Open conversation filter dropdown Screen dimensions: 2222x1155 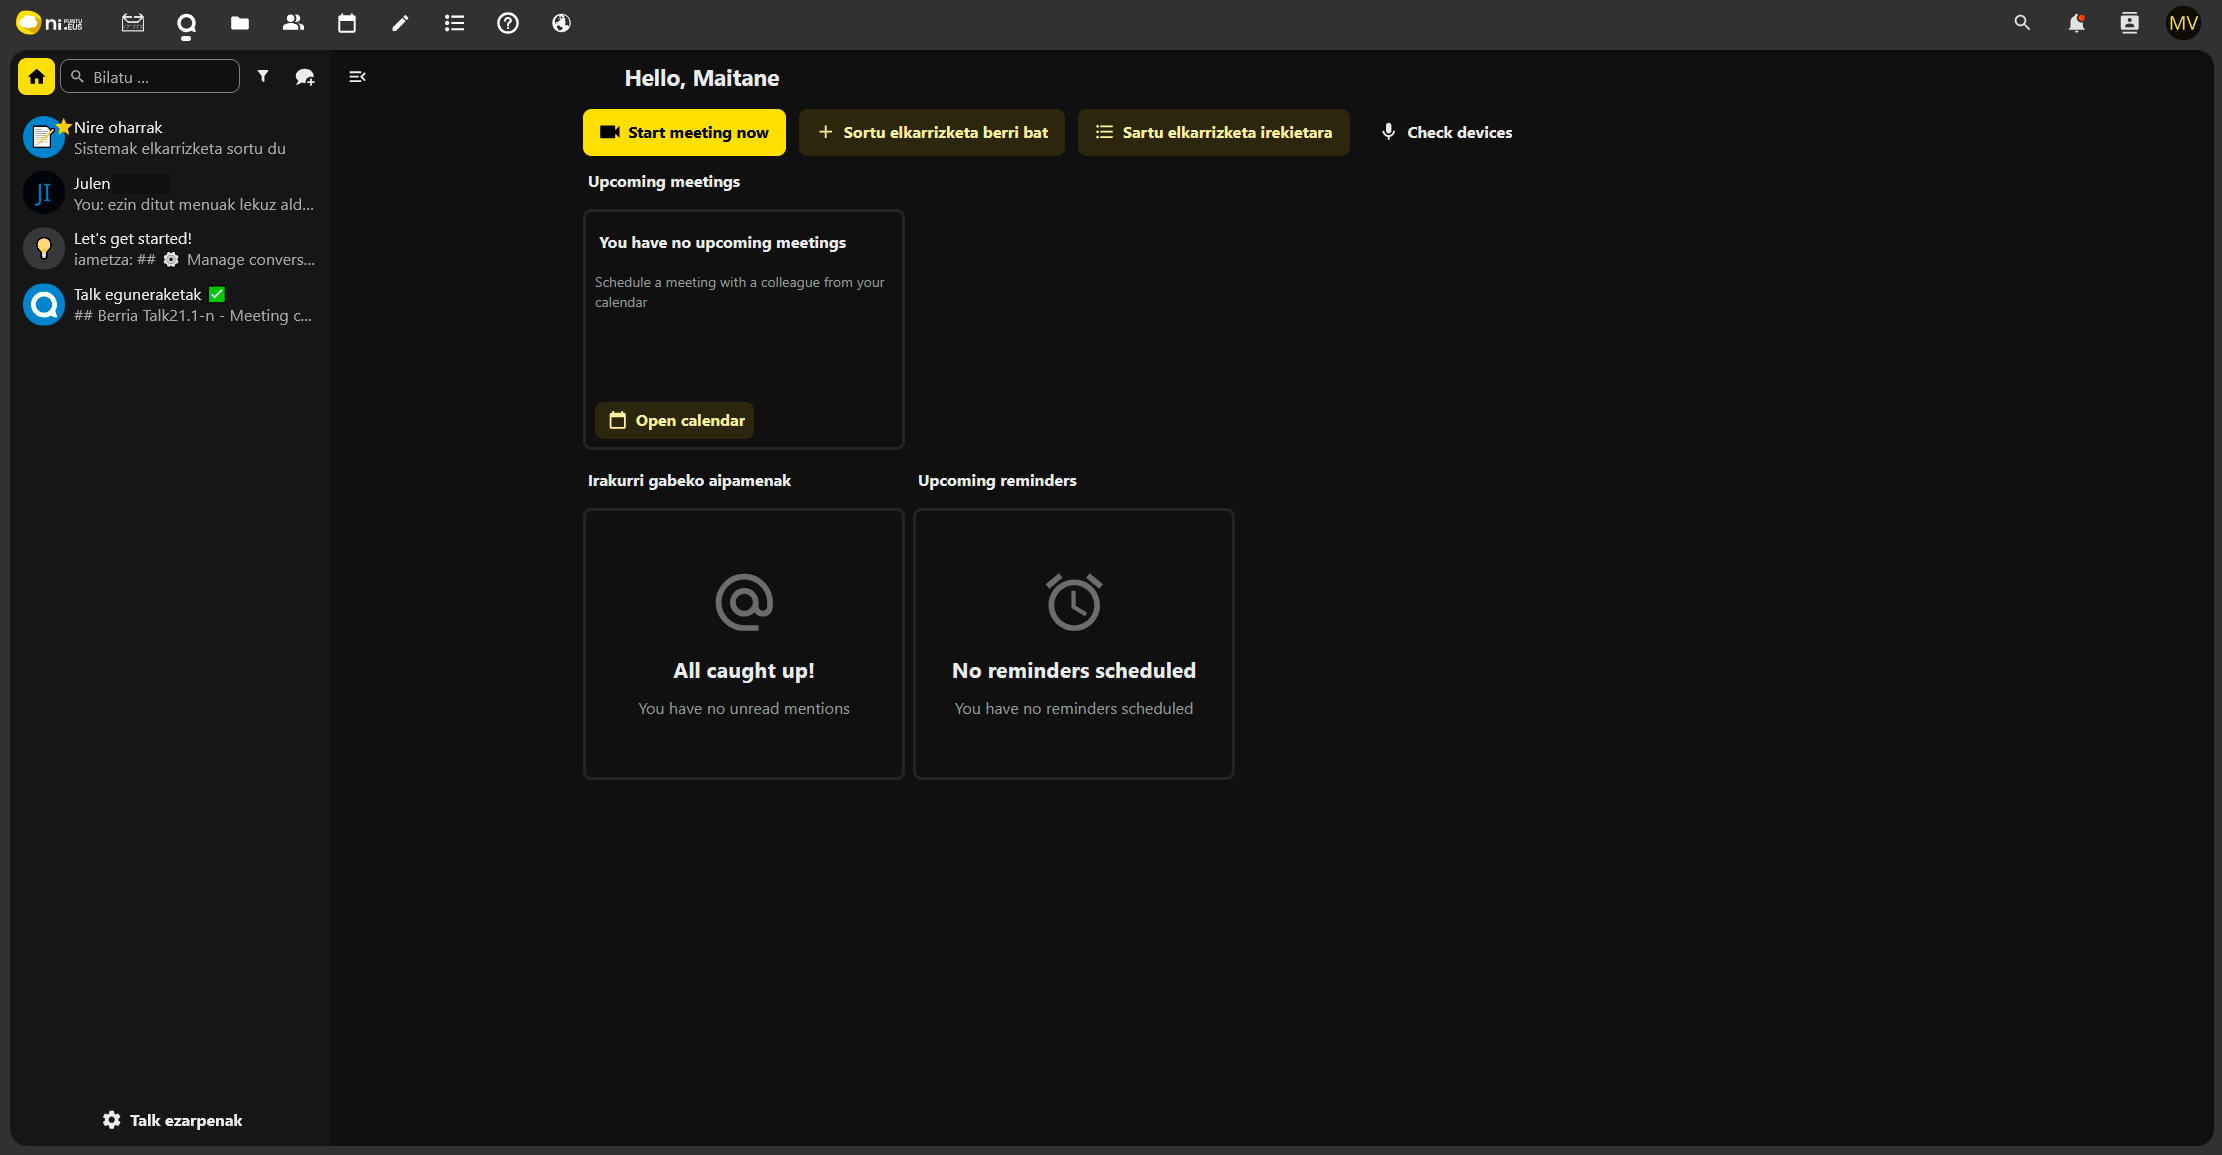click(263, 77)
